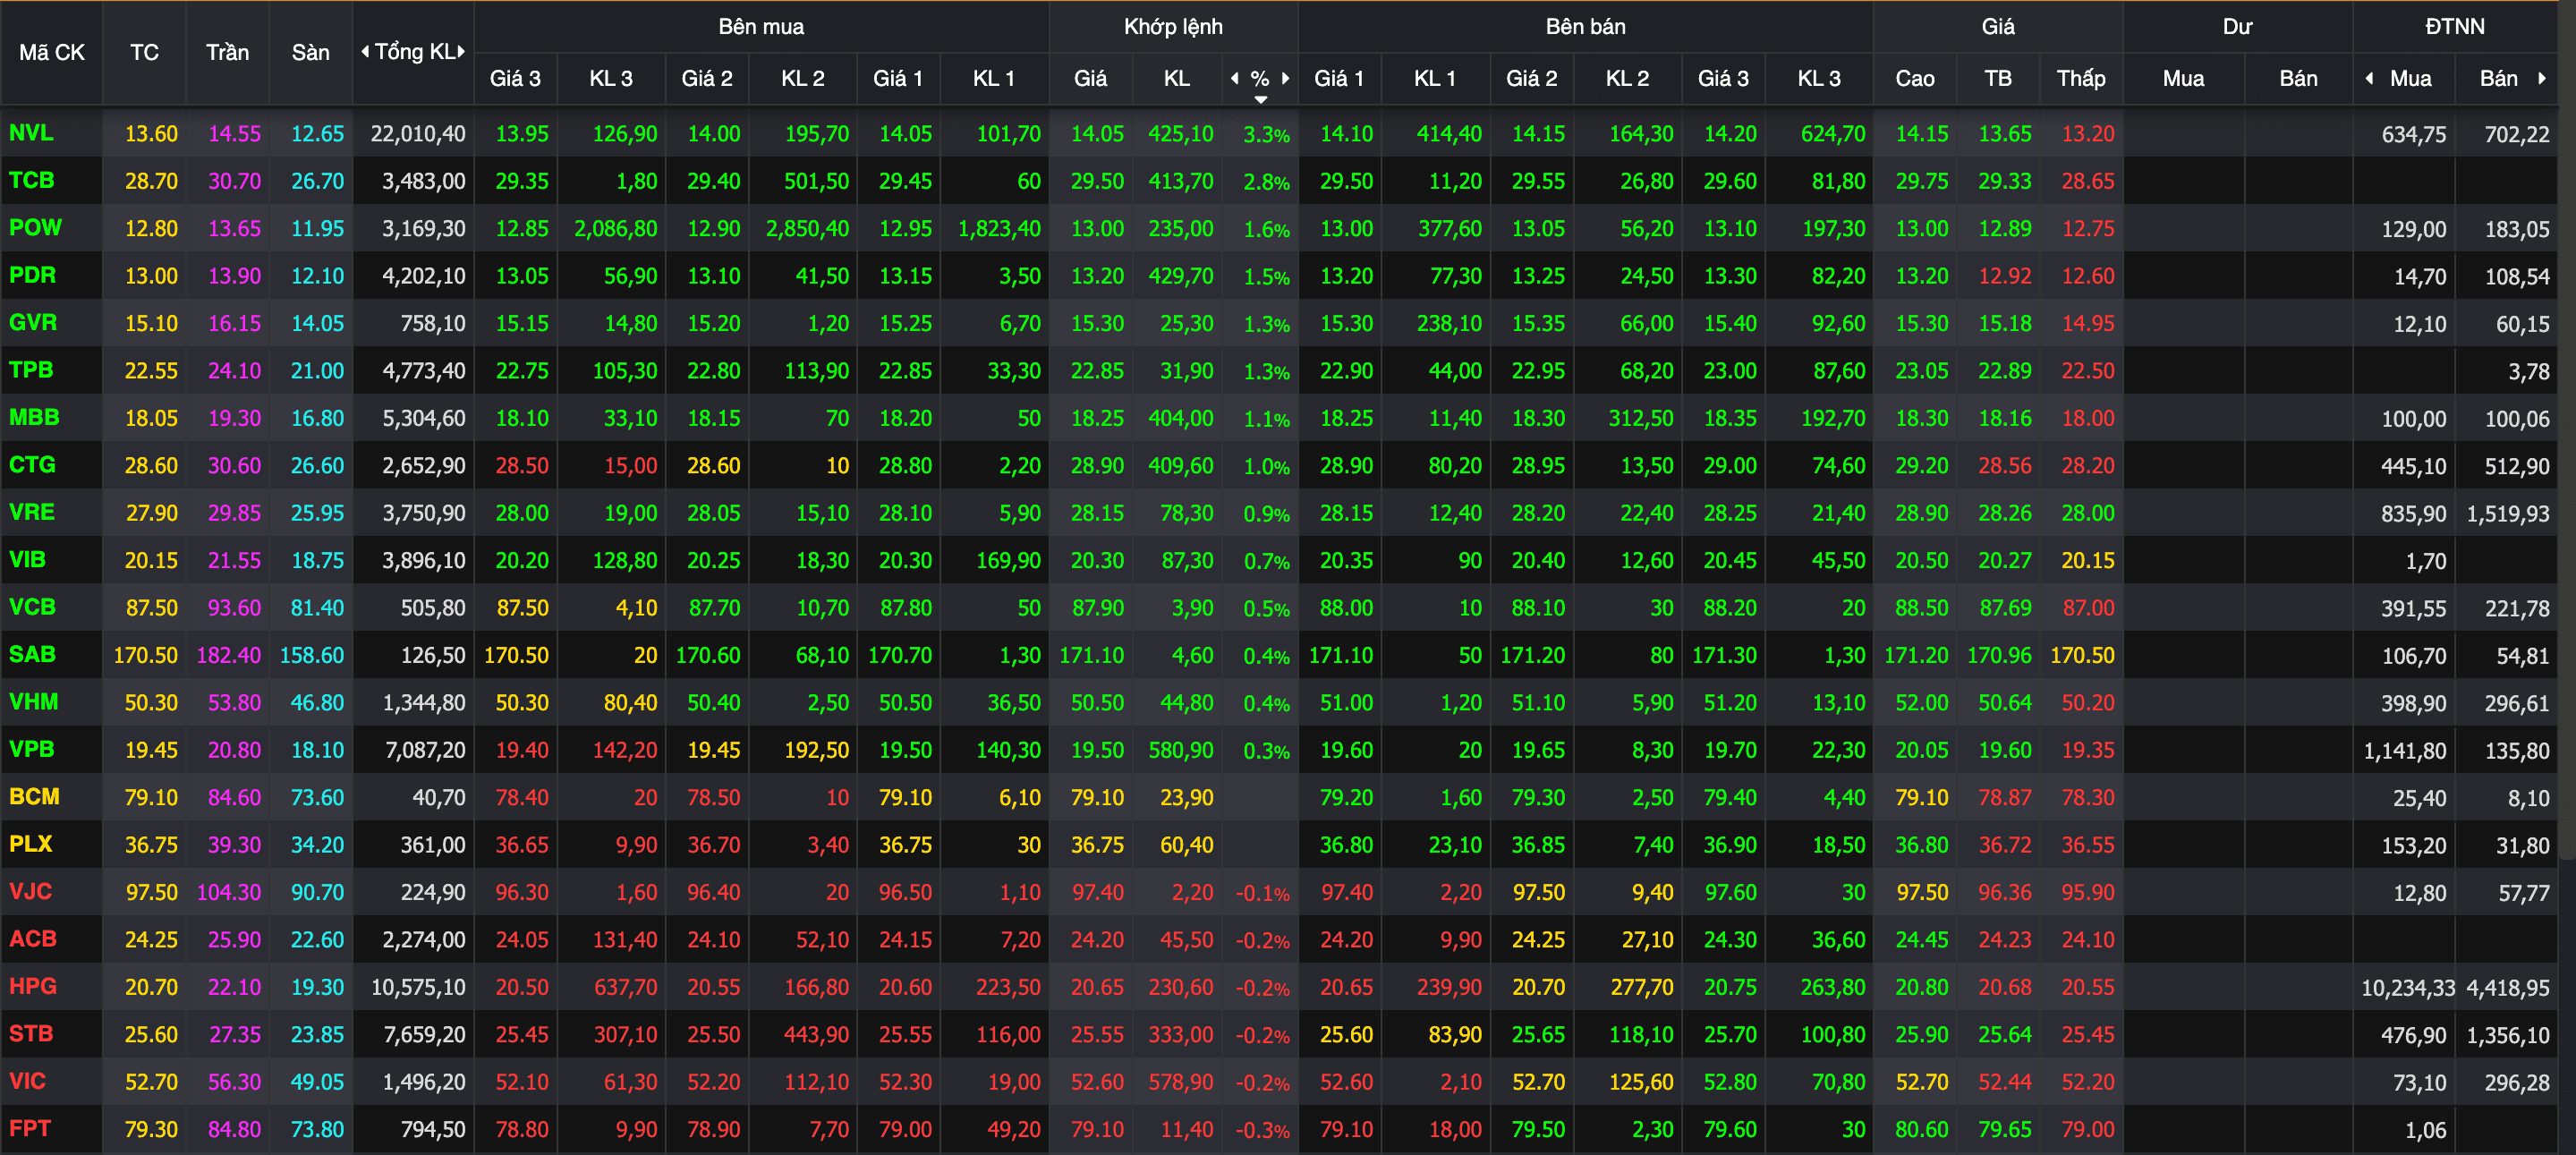2576x1155 pixels.
Task: Click the Bên bán group header
Action: tap(1585, 27)
